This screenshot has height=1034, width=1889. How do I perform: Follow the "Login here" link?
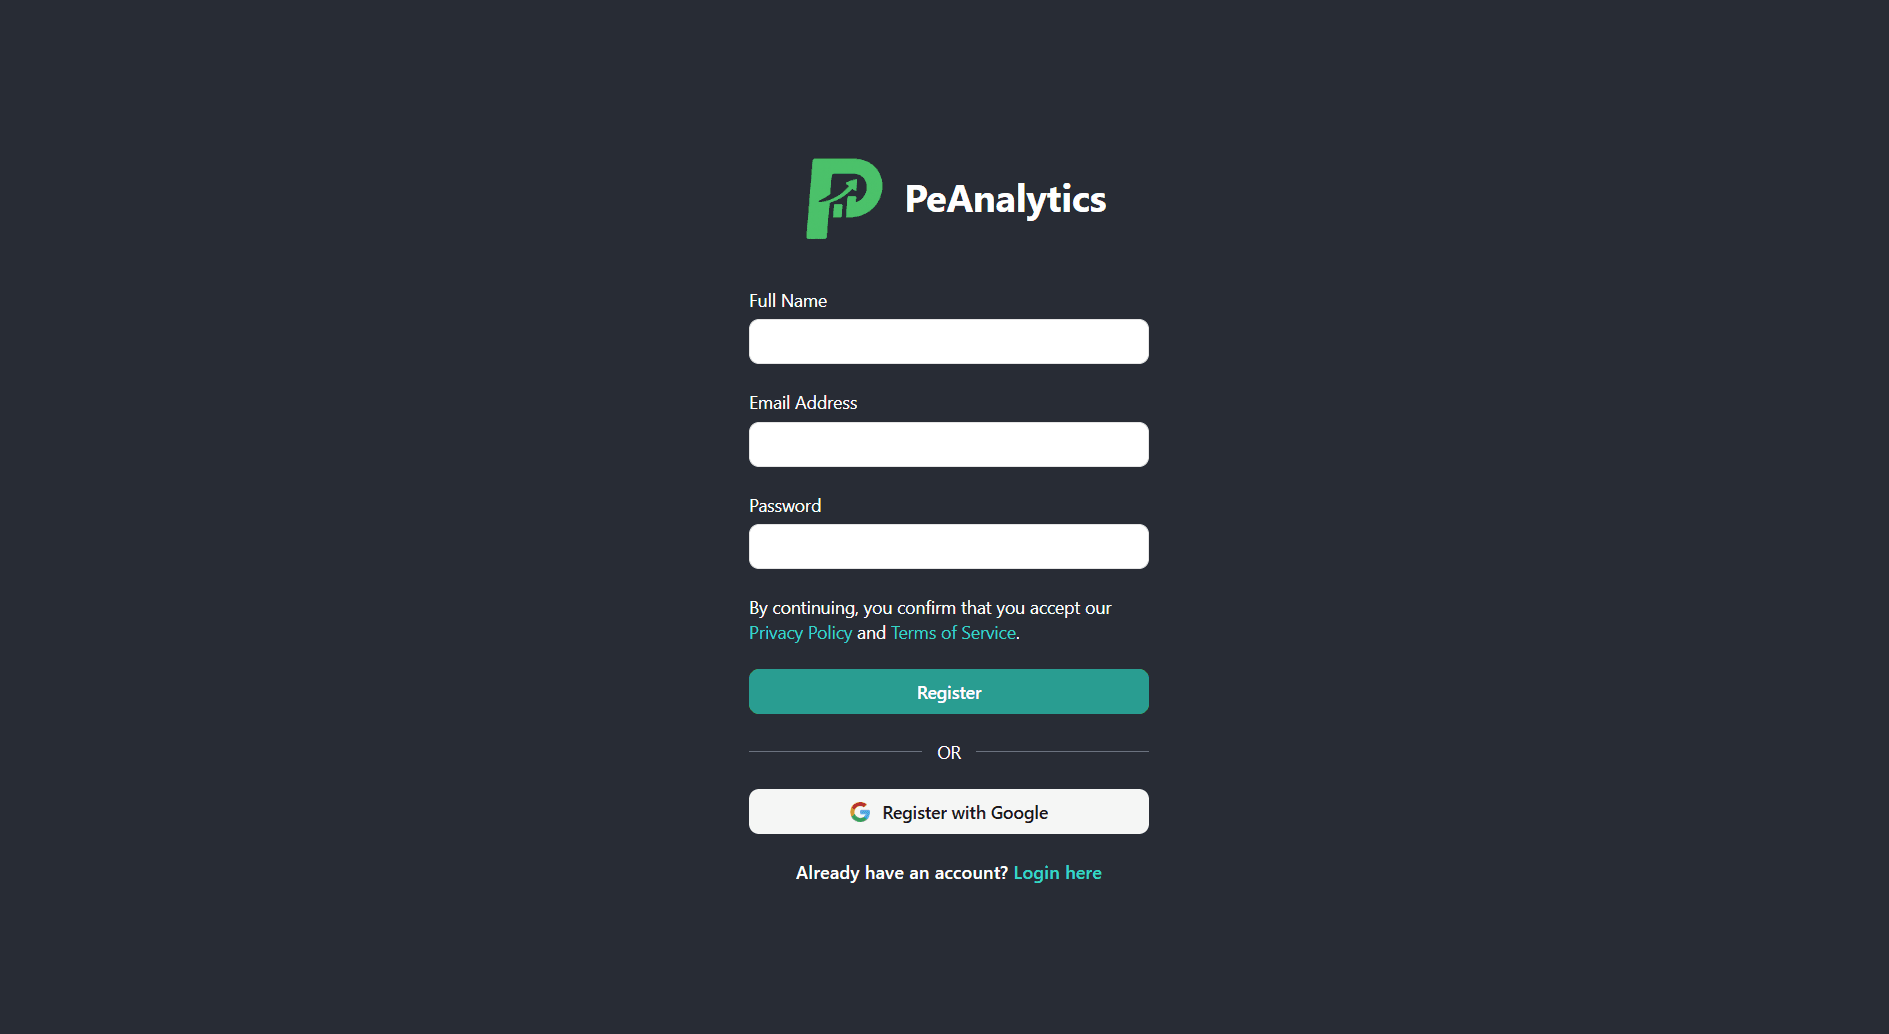(x=1057, y=872)
